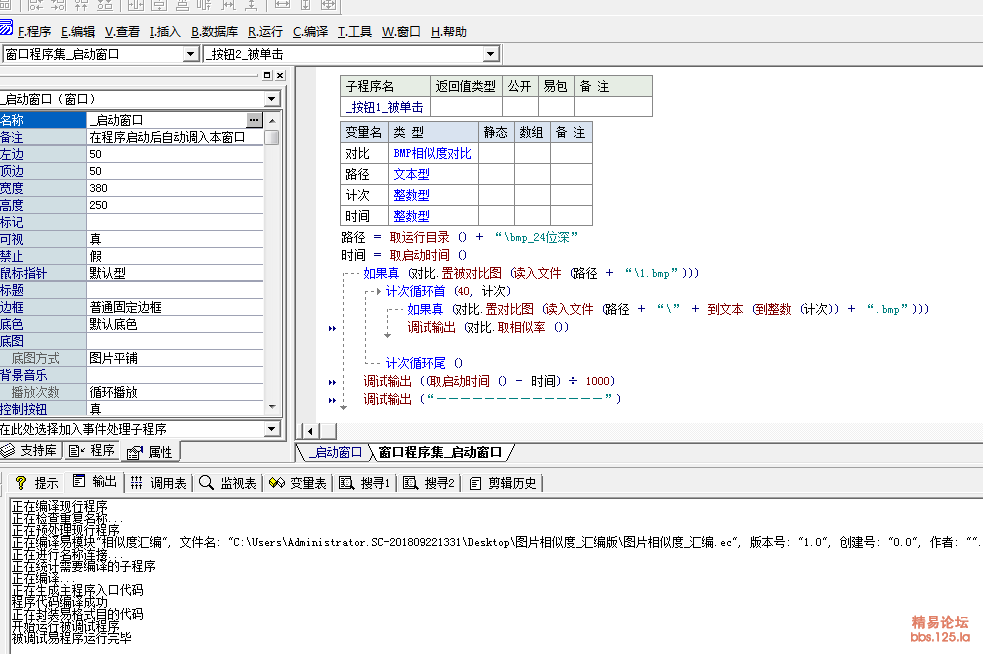Click the marker beside 调试输出 ((取启动时间
This screenshot has height=654, width=983.
pyautogui.click(x=332, y=382)
